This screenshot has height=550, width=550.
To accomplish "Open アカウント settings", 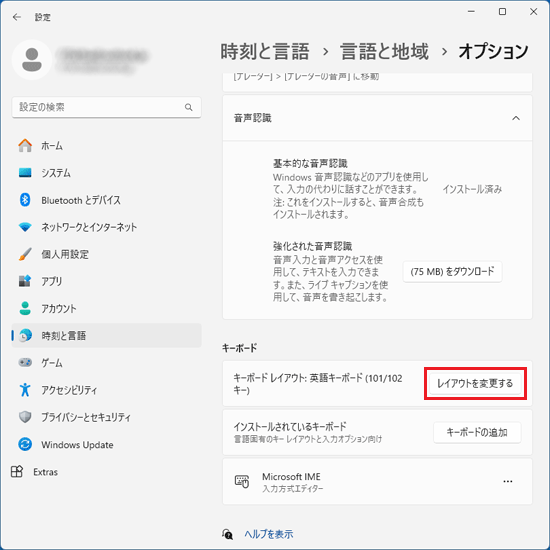I will point(106,308).
